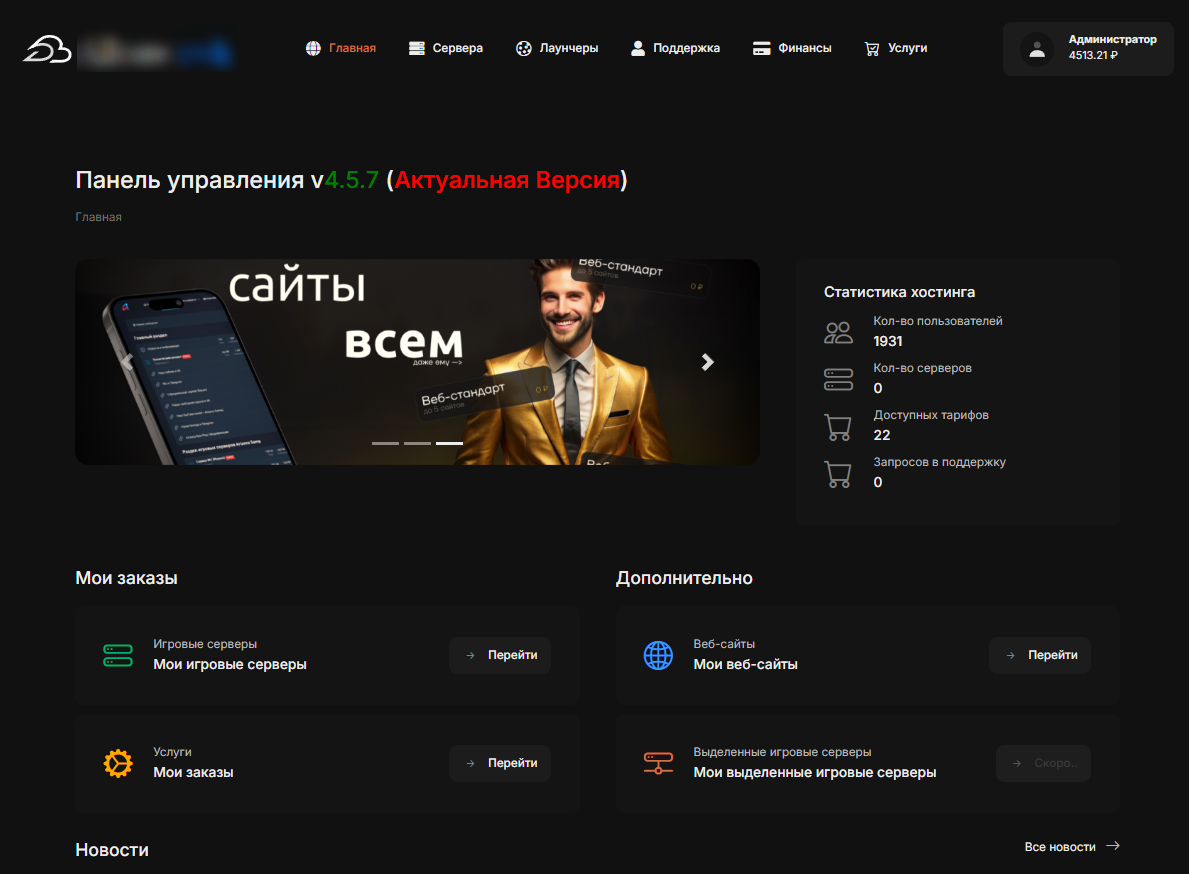Click the dedicated game servers icon
The image size is (1189, 874).
point(658,763)
